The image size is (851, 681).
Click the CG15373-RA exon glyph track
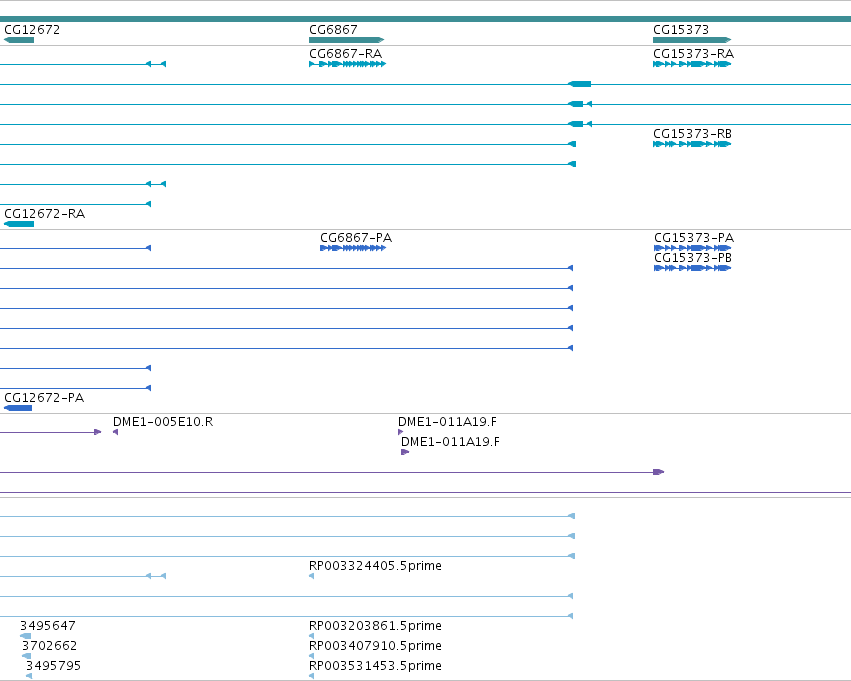(692, 64)
